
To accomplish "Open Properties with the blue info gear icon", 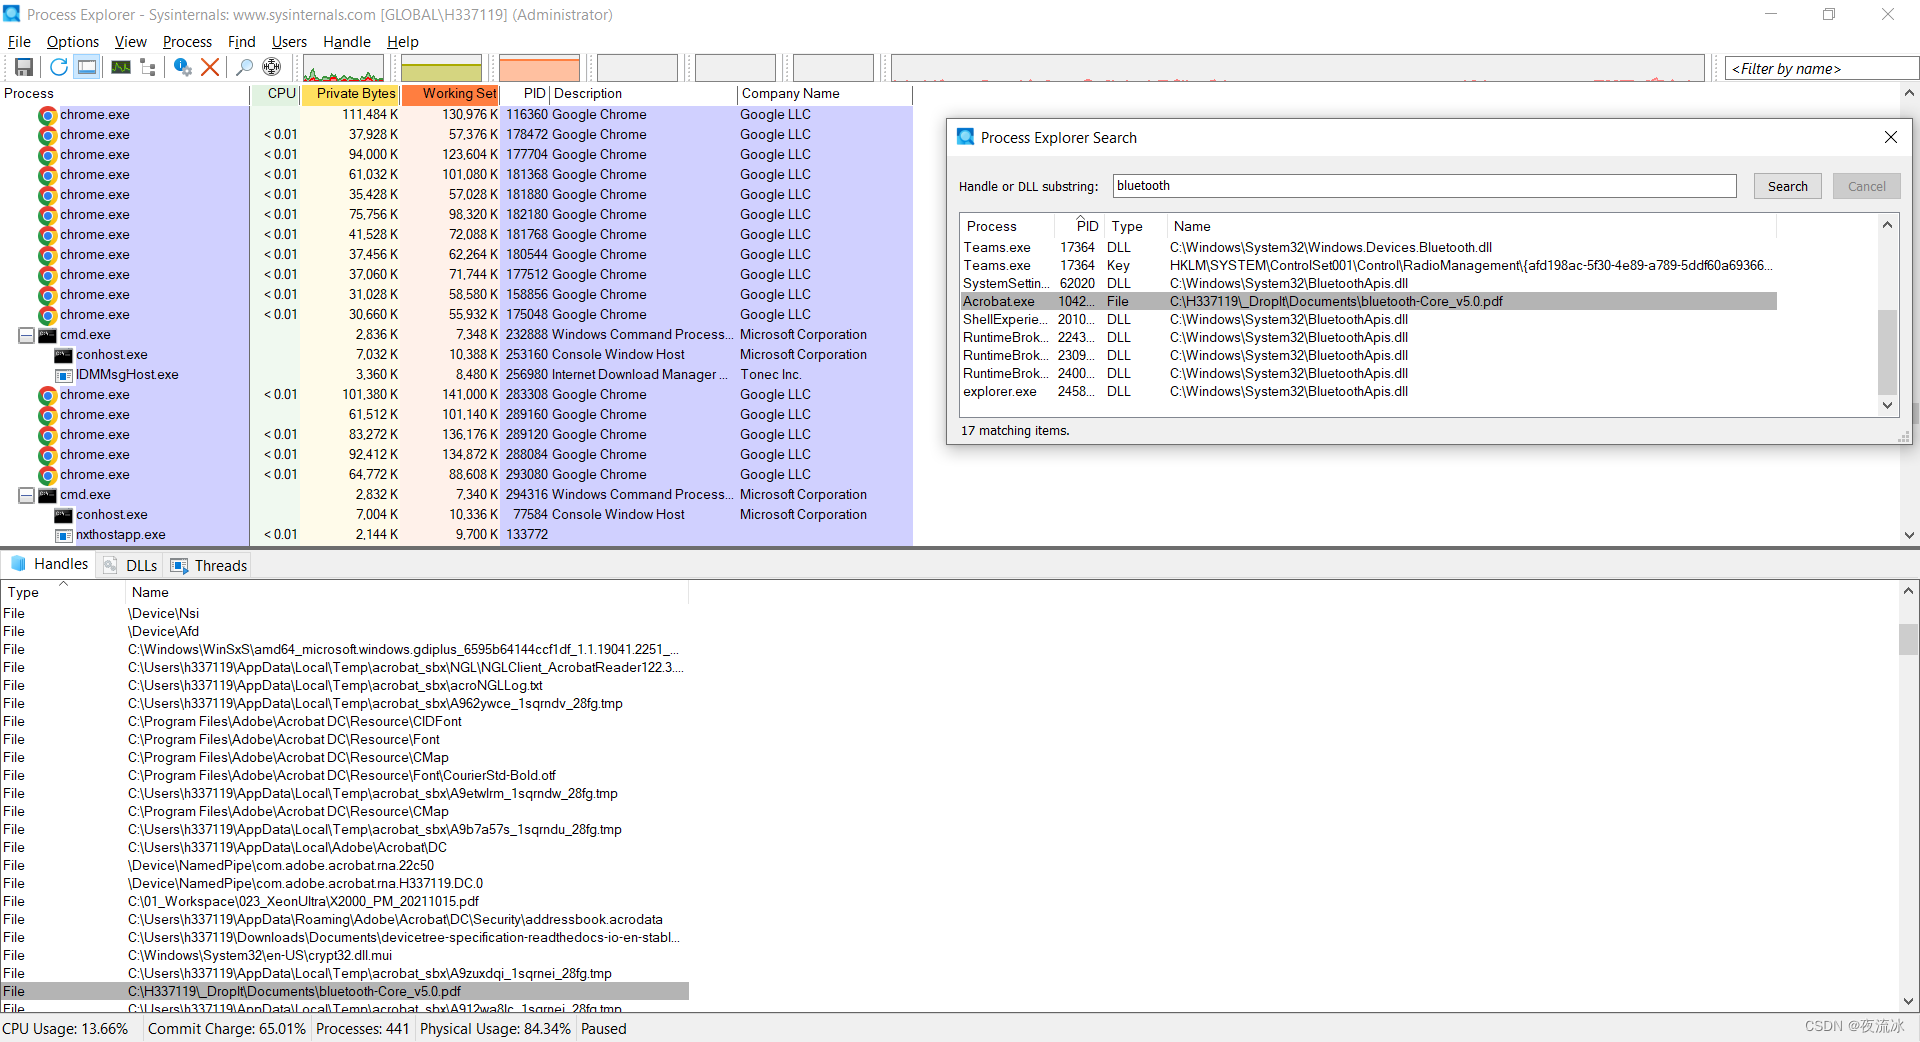I will (182, 67).
